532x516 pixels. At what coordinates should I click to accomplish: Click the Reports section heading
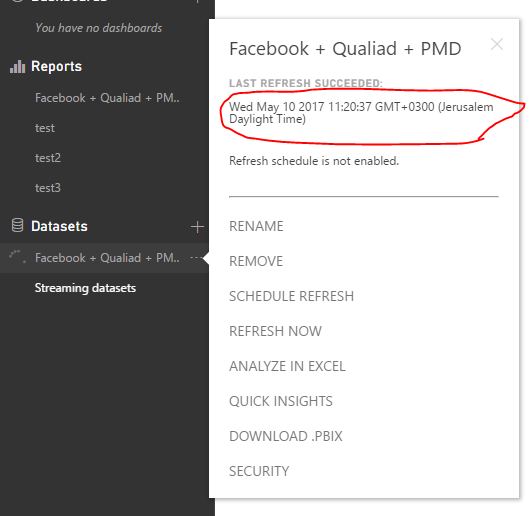click(x=56, y=66)
